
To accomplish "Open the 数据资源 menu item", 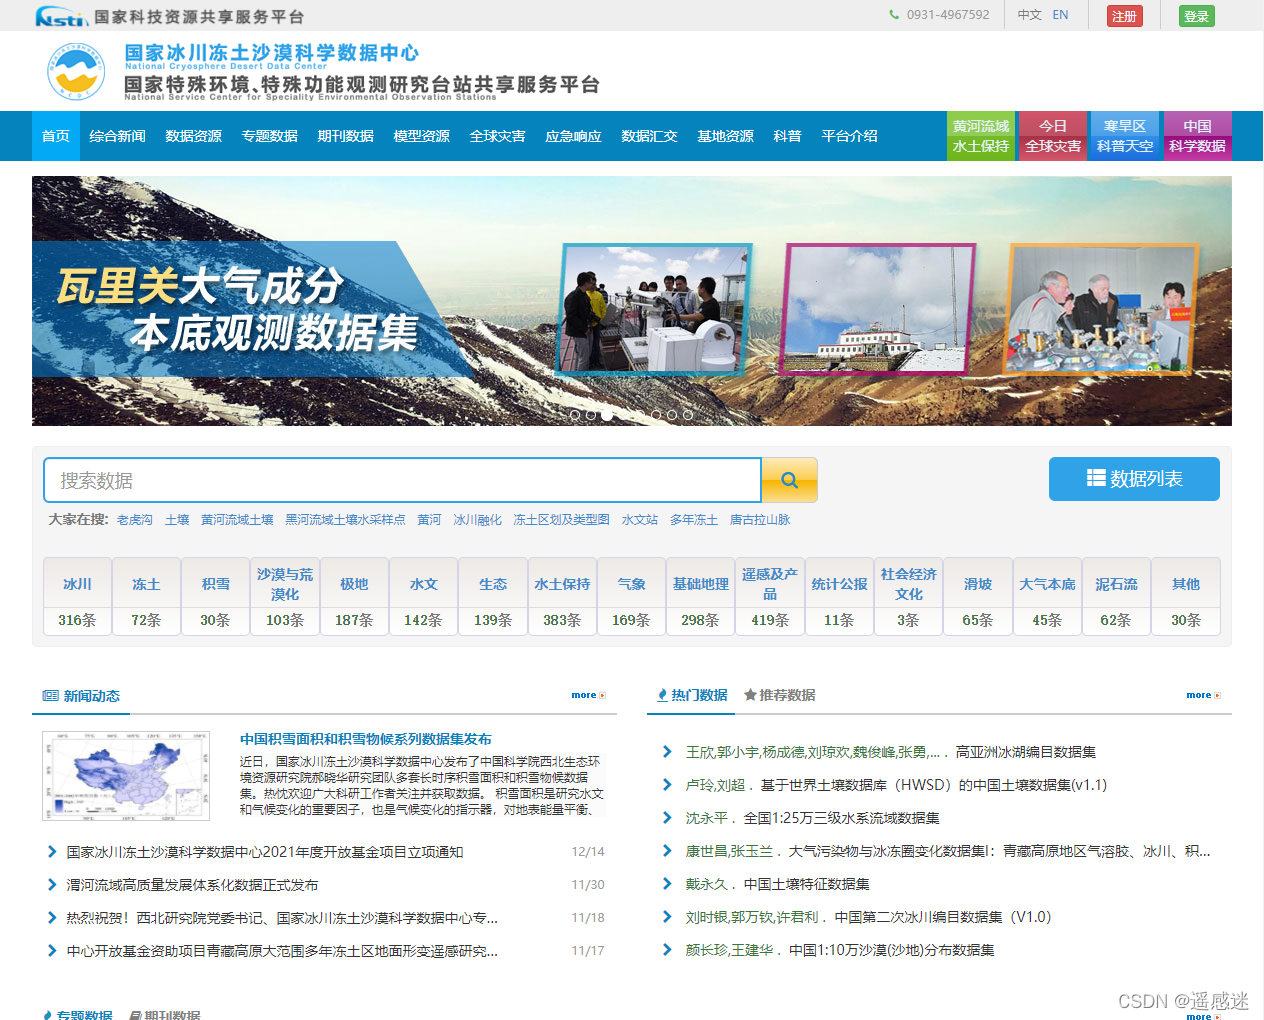I will (193, 136).
